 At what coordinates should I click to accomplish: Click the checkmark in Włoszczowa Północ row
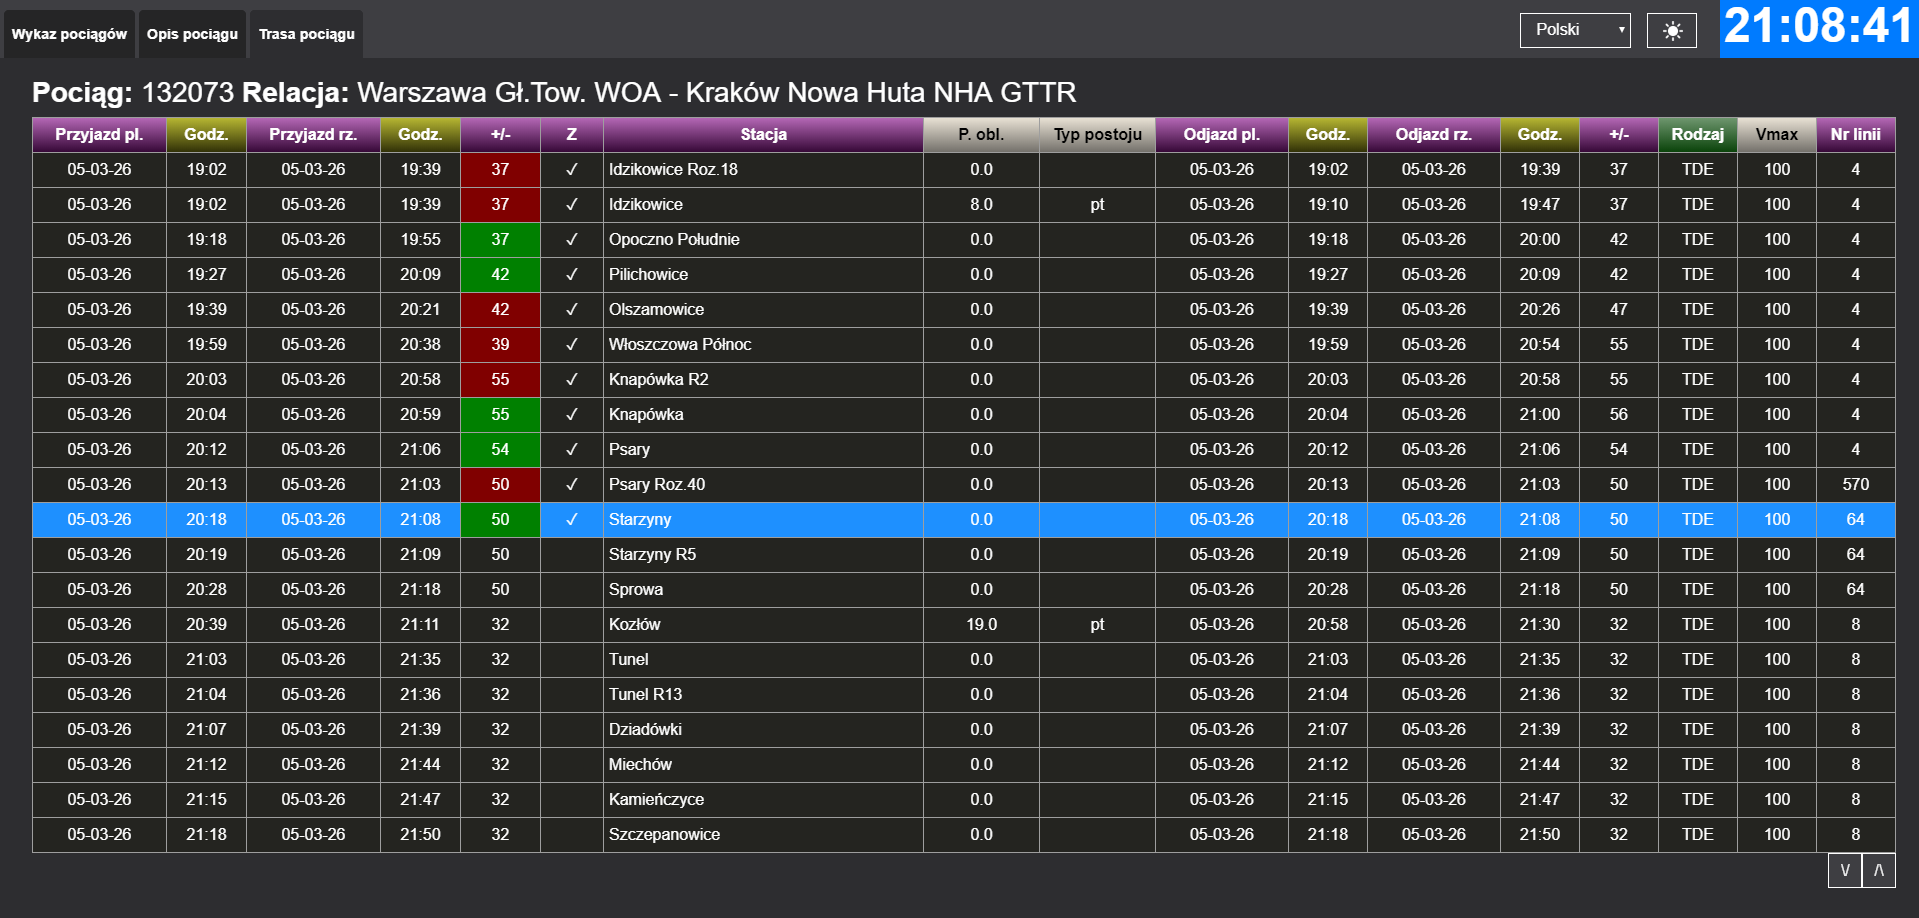571,345
